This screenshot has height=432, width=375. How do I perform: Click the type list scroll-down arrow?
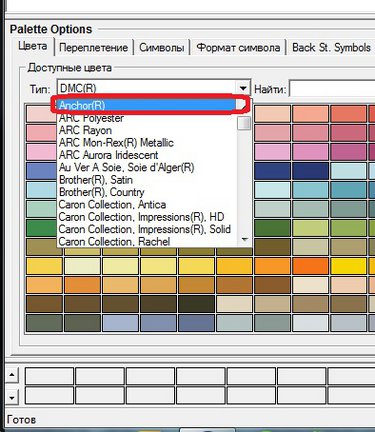(245, 240)
